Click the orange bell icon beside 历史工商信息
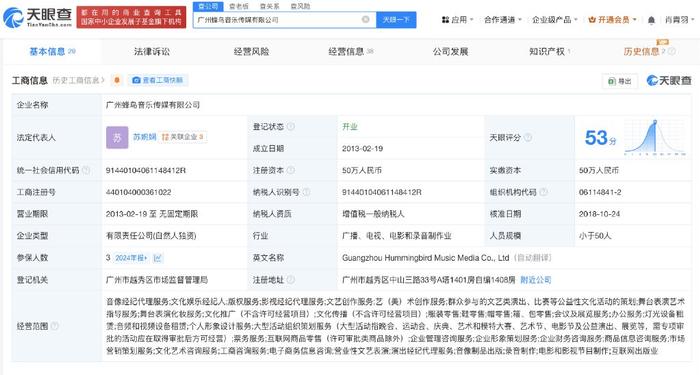 pyautogui.click(x=117, y=80)
